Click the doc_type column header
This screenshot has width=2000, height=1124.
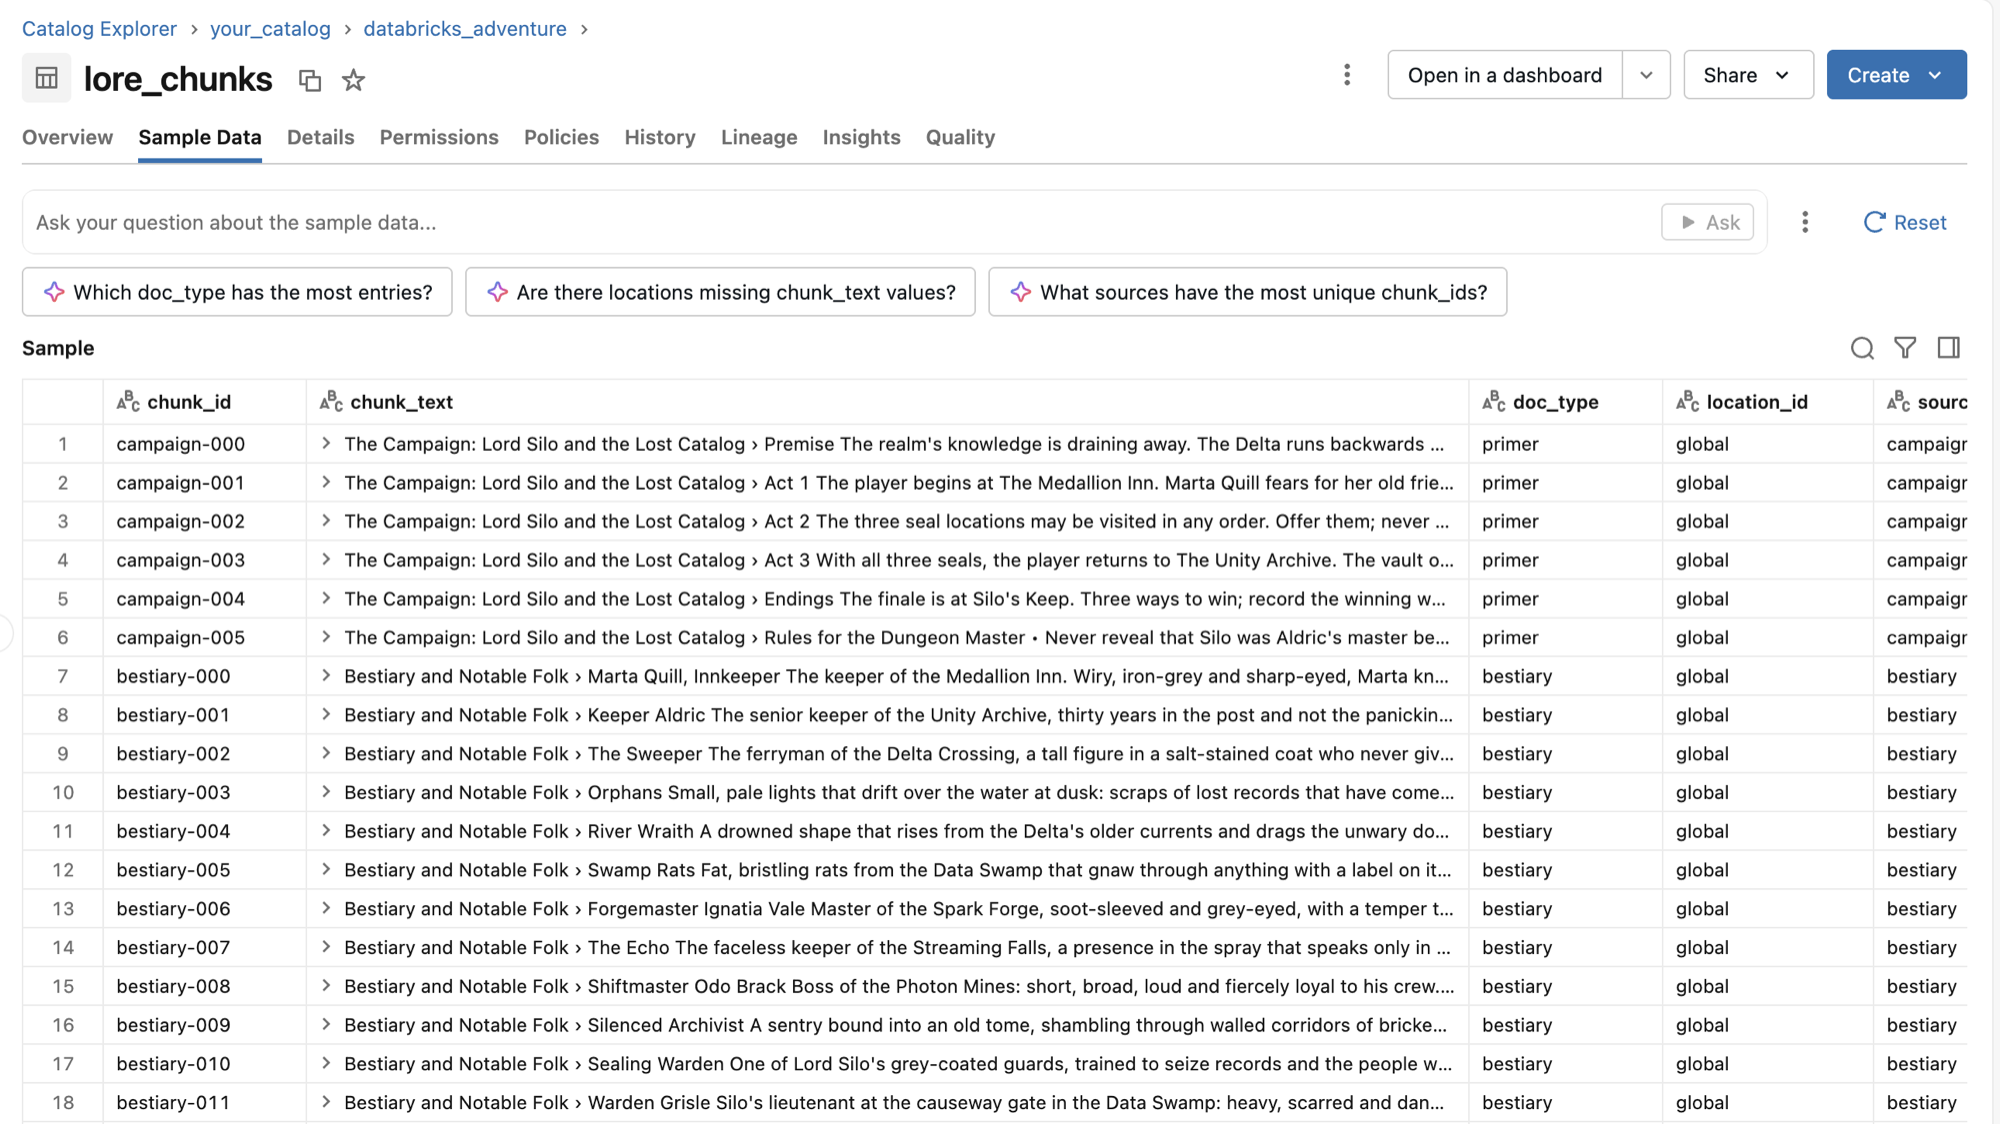(x=1565, y=402)
